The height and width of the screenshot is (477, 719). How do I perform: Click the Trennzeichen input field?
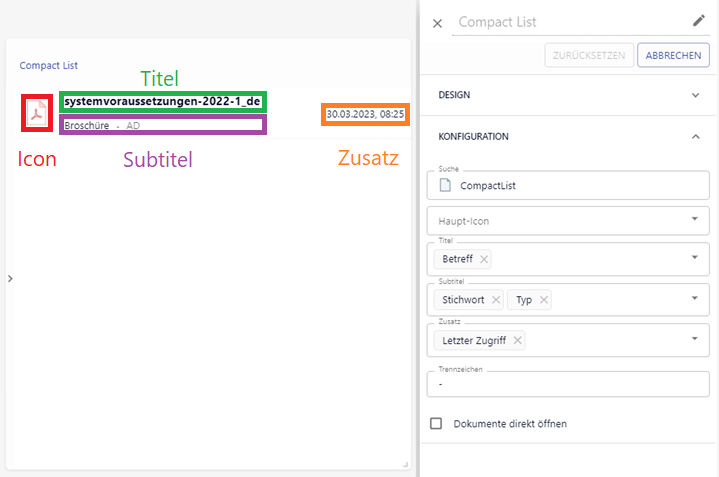568,384
